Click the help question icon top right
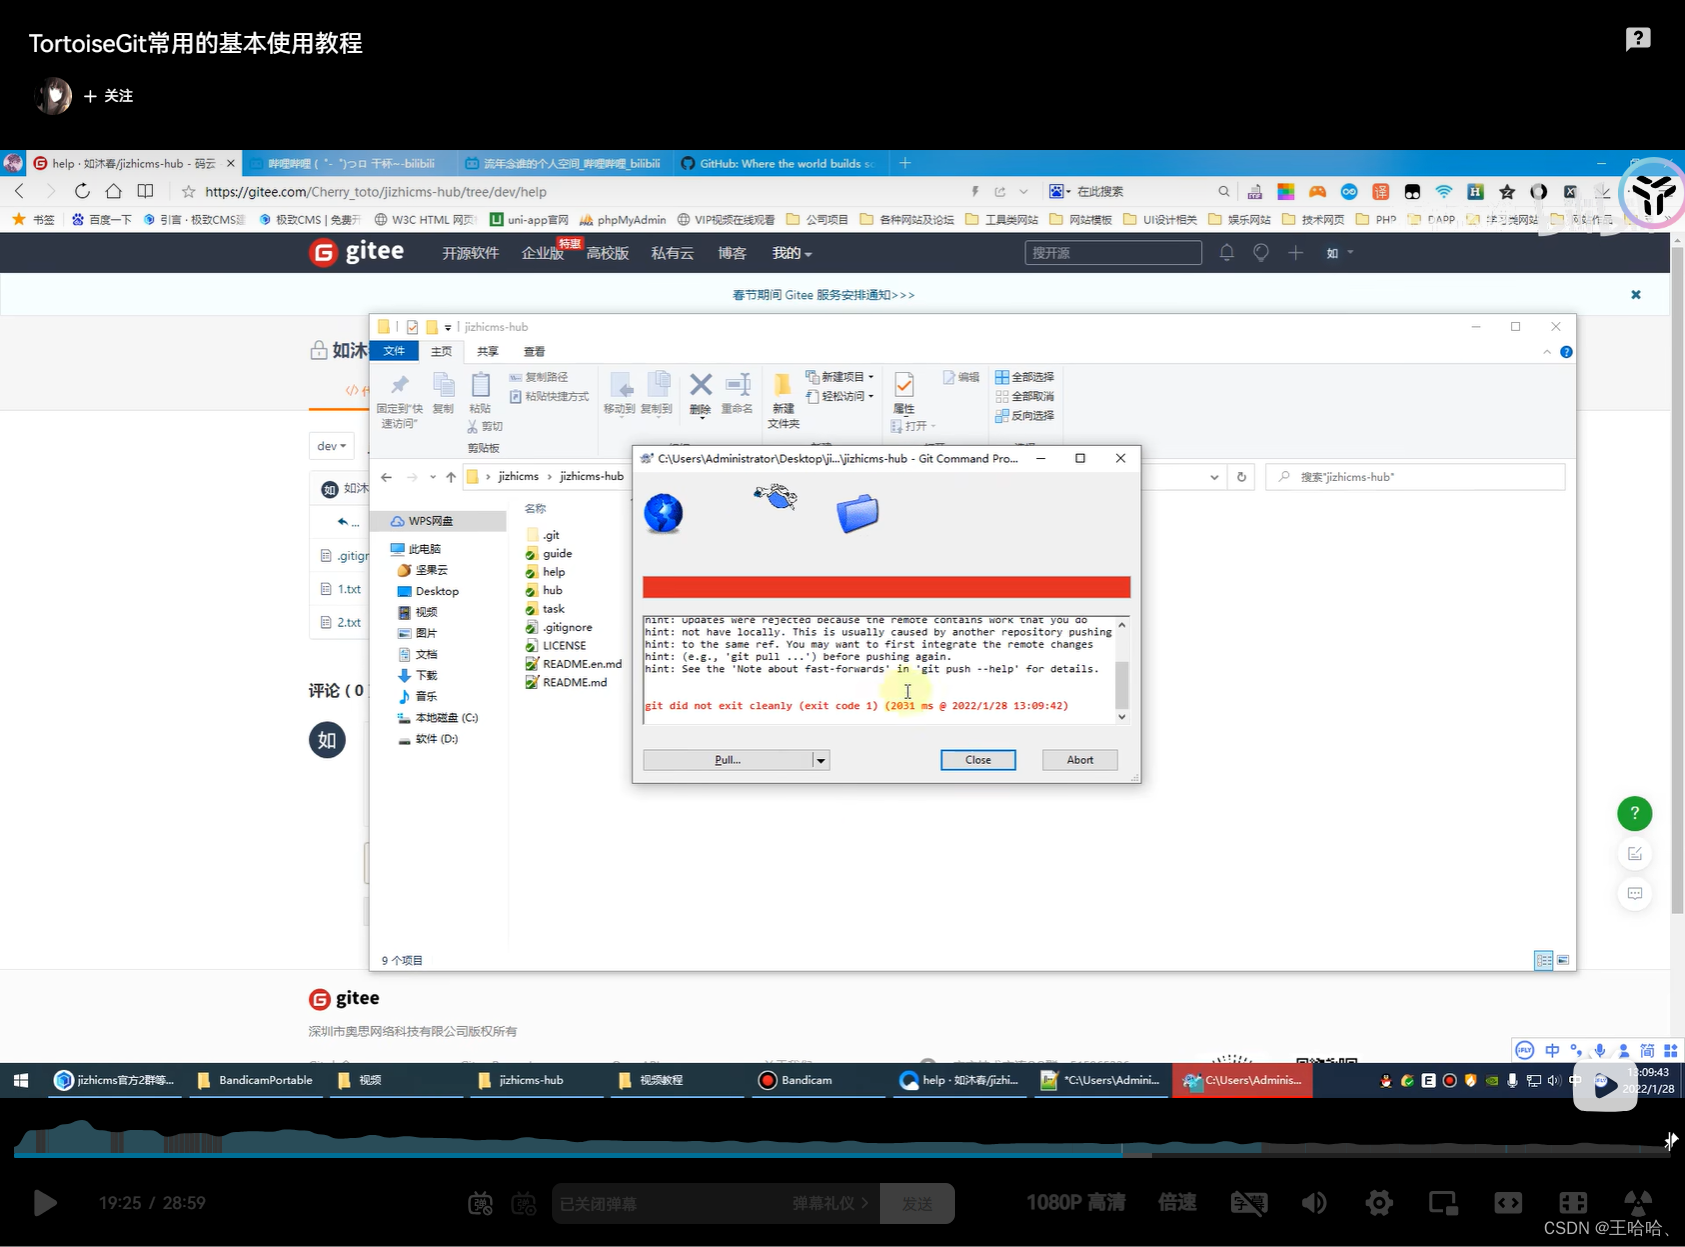 click(x=1638, y=39)
